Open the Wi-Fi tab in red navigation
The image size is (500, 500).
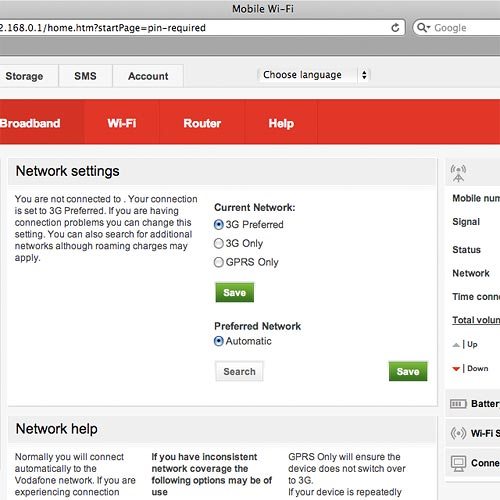122,123
